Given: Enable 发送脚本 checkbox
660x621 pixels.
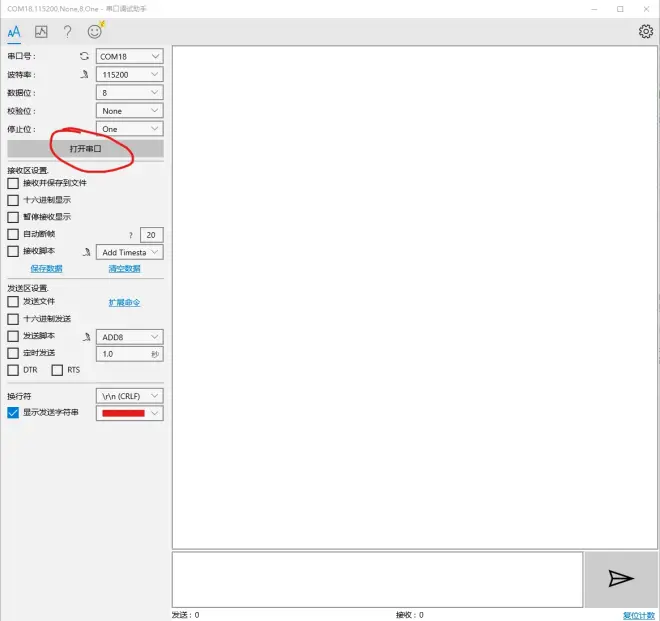Looking at the screenshot, I should [x=13, y=336].
